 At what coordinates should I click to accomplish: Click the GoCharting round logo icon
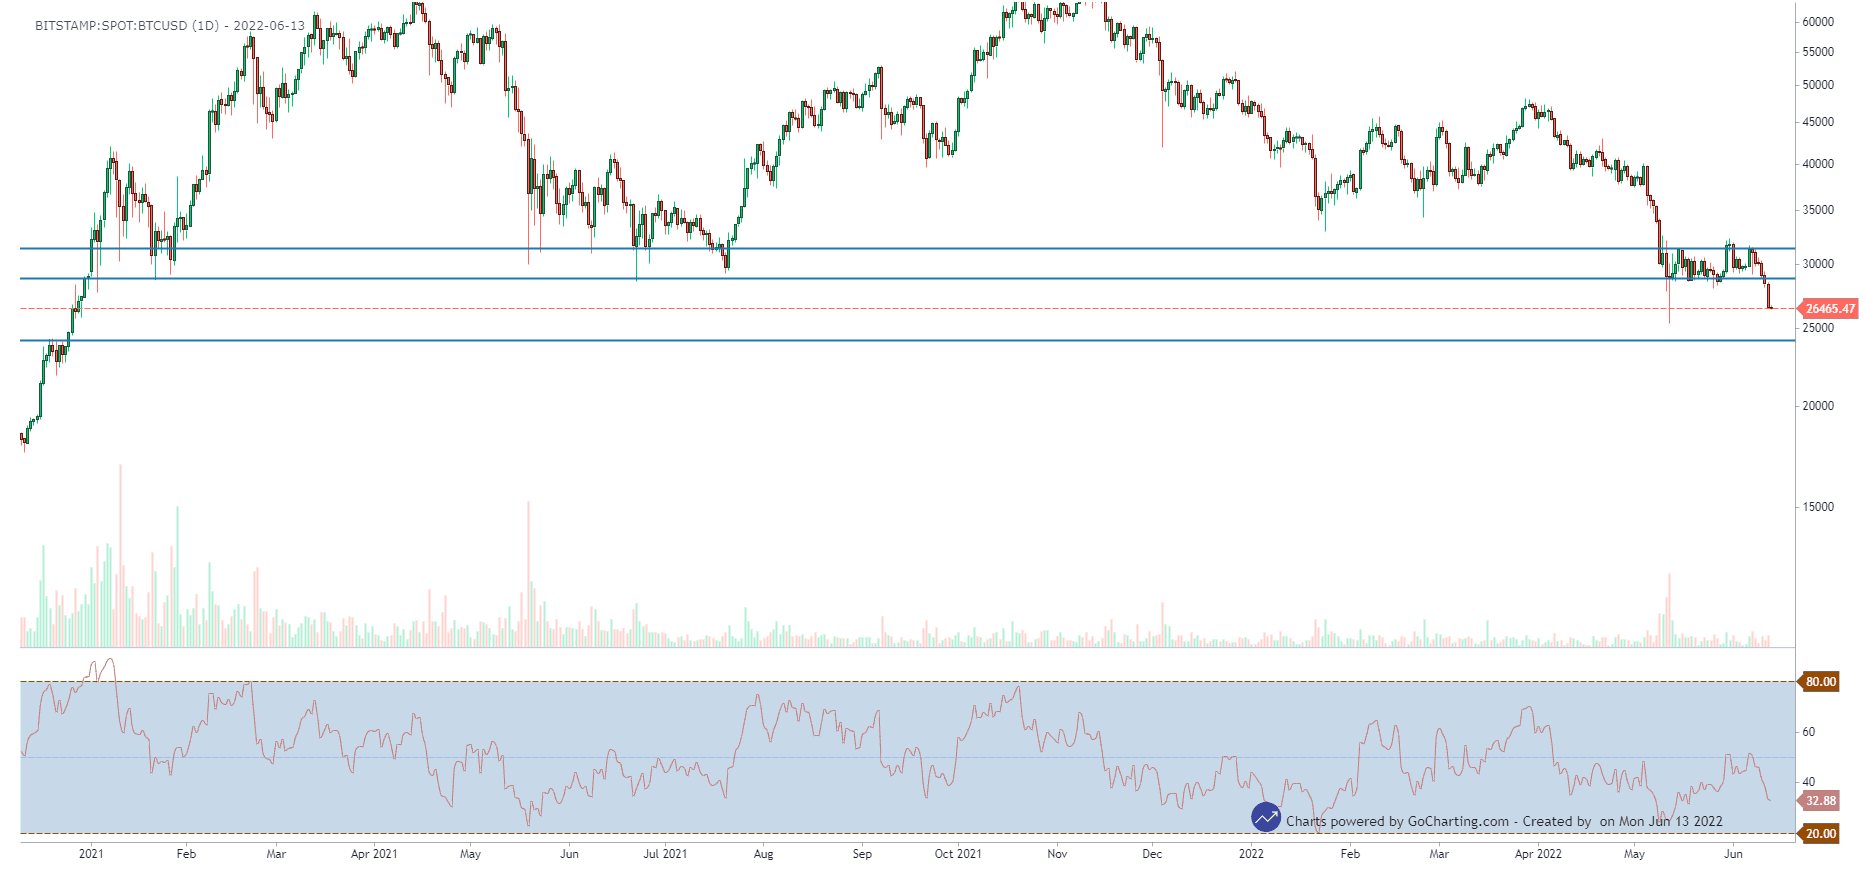(x=1265, y=818)
